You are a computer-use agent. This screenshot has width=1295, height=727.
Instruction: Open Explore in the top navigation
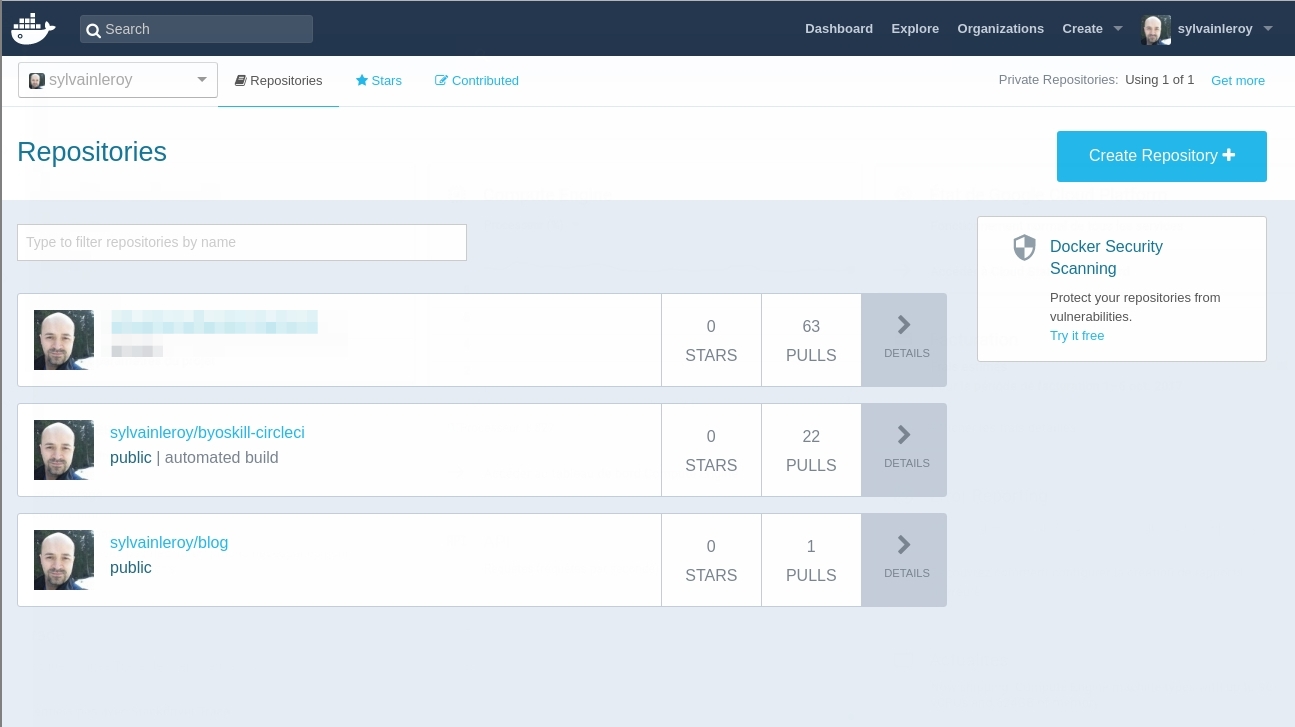pos(915,29)
